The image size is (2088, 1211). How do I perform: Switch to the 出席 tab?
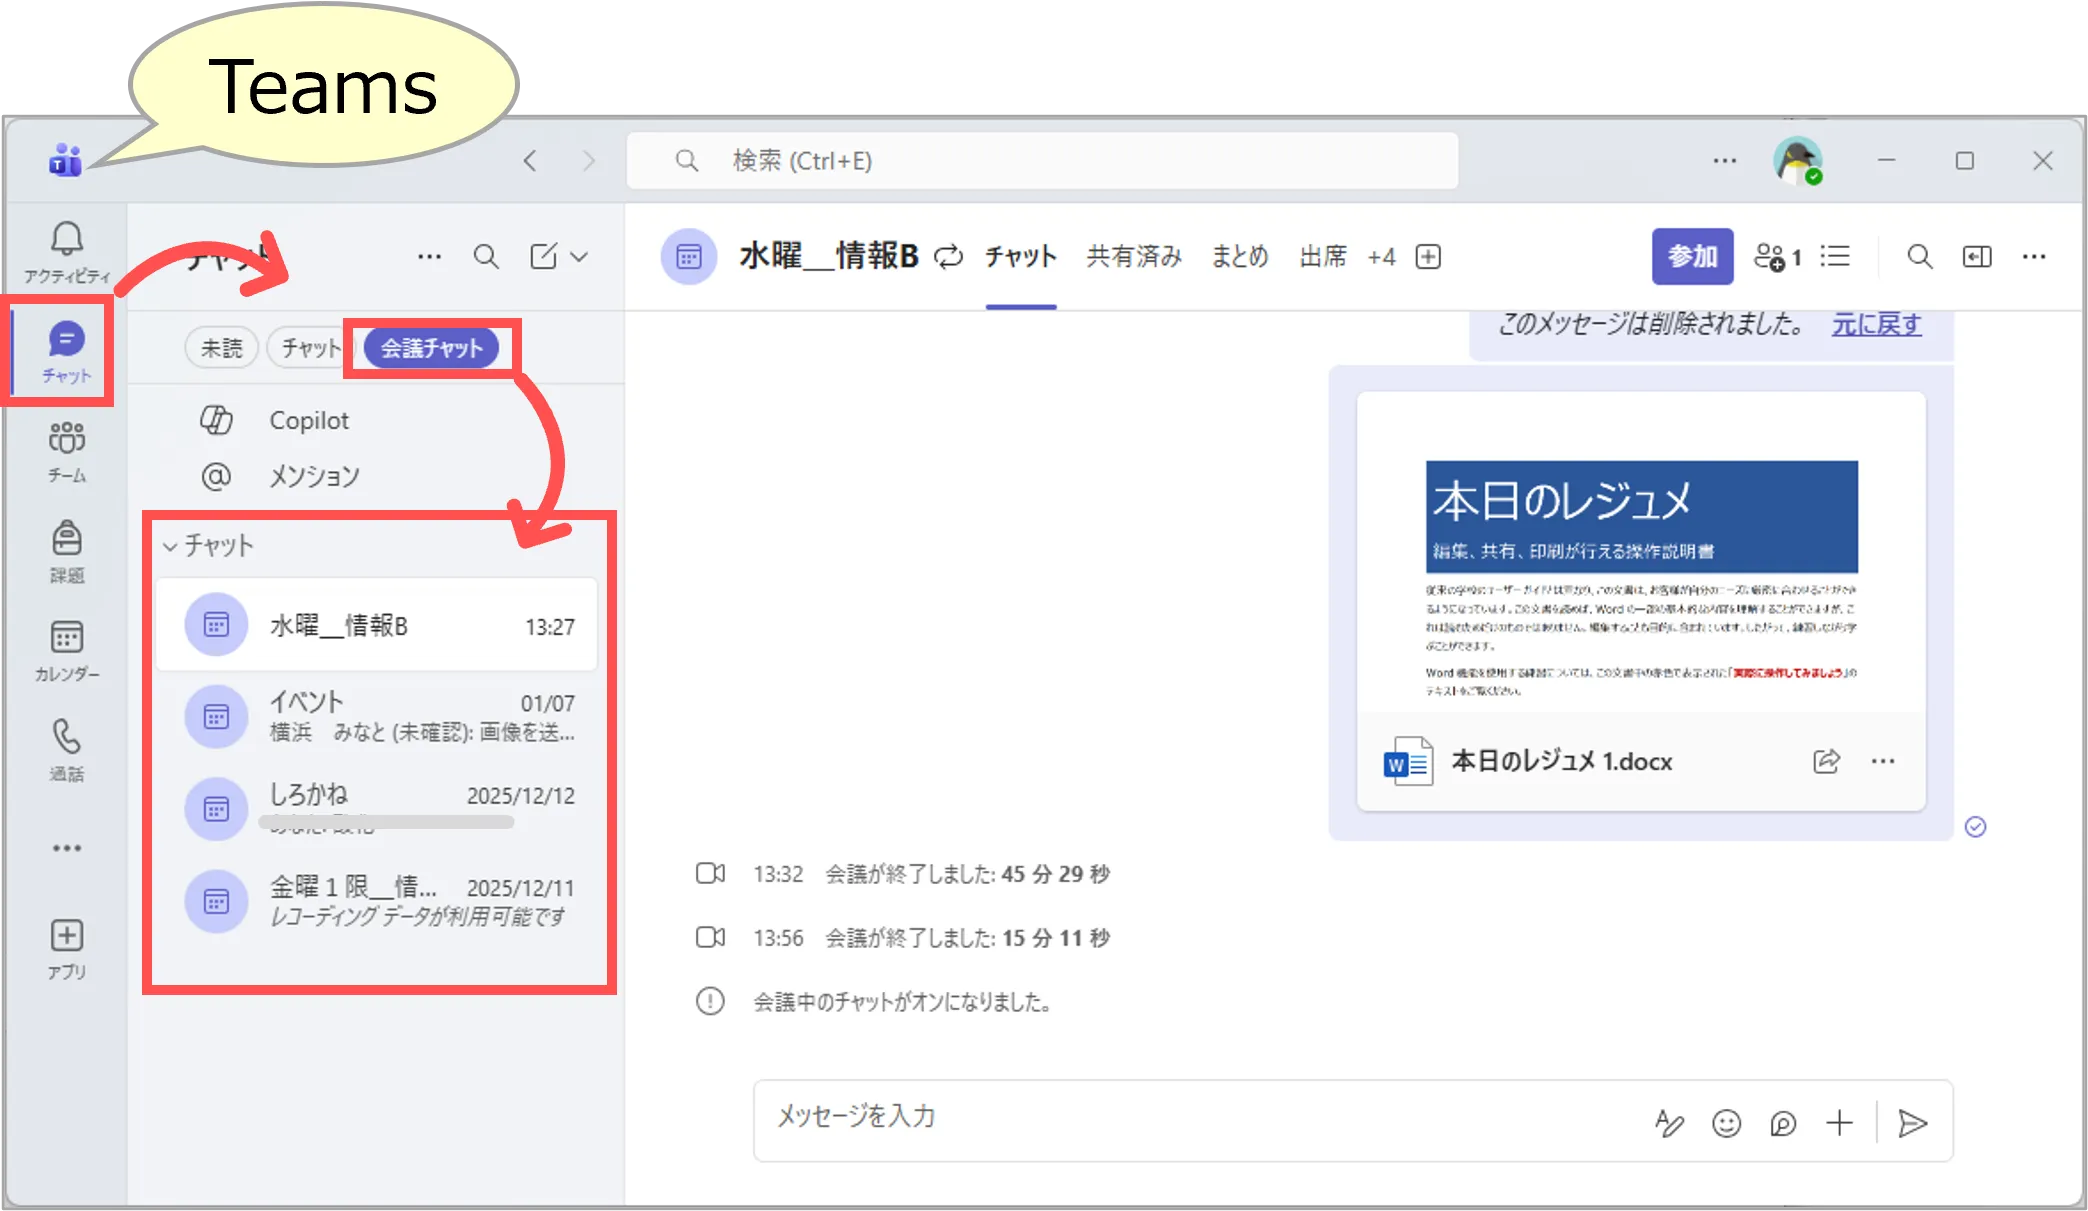[x=1322, y=257]
